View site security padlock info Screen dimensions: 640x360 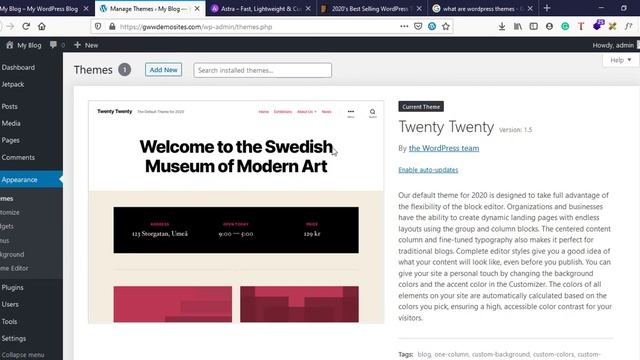pos(112,27)
